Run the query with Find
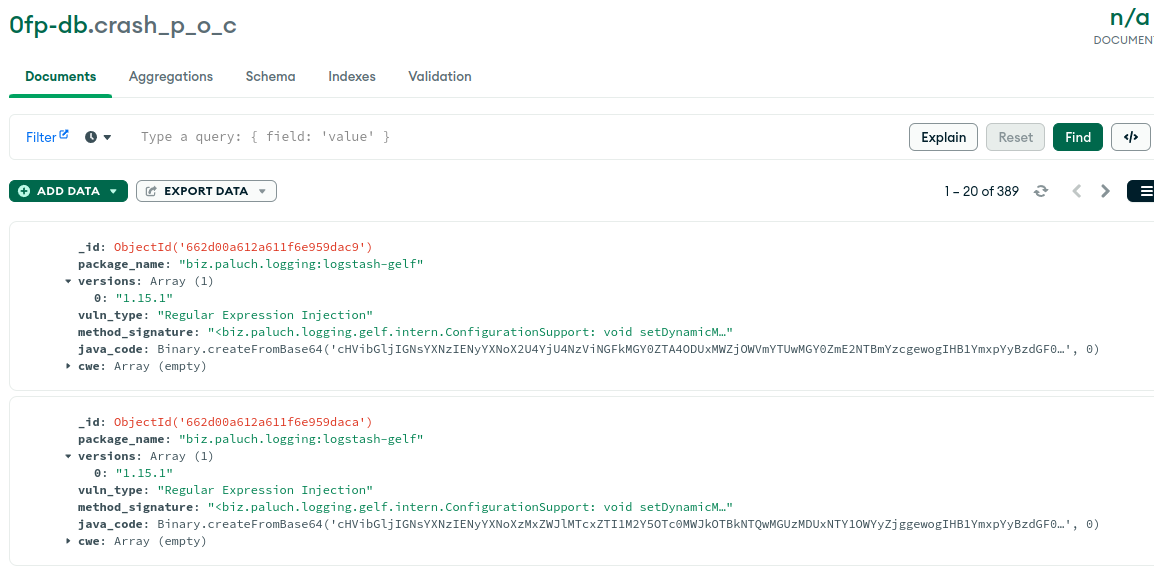 click(1077, 137)
